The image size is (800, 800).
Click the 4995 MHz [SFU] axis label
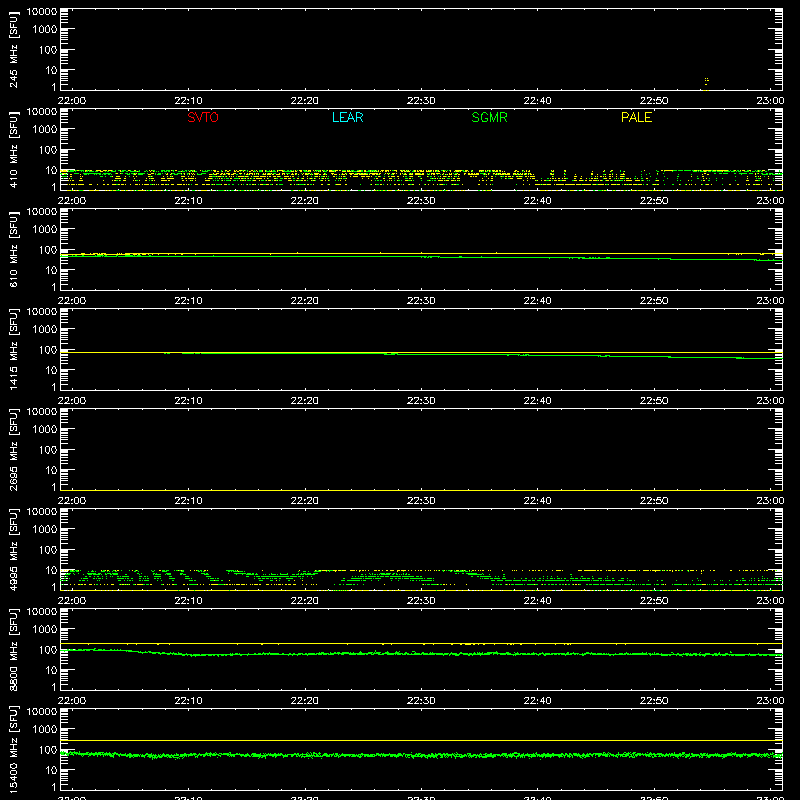13,549
